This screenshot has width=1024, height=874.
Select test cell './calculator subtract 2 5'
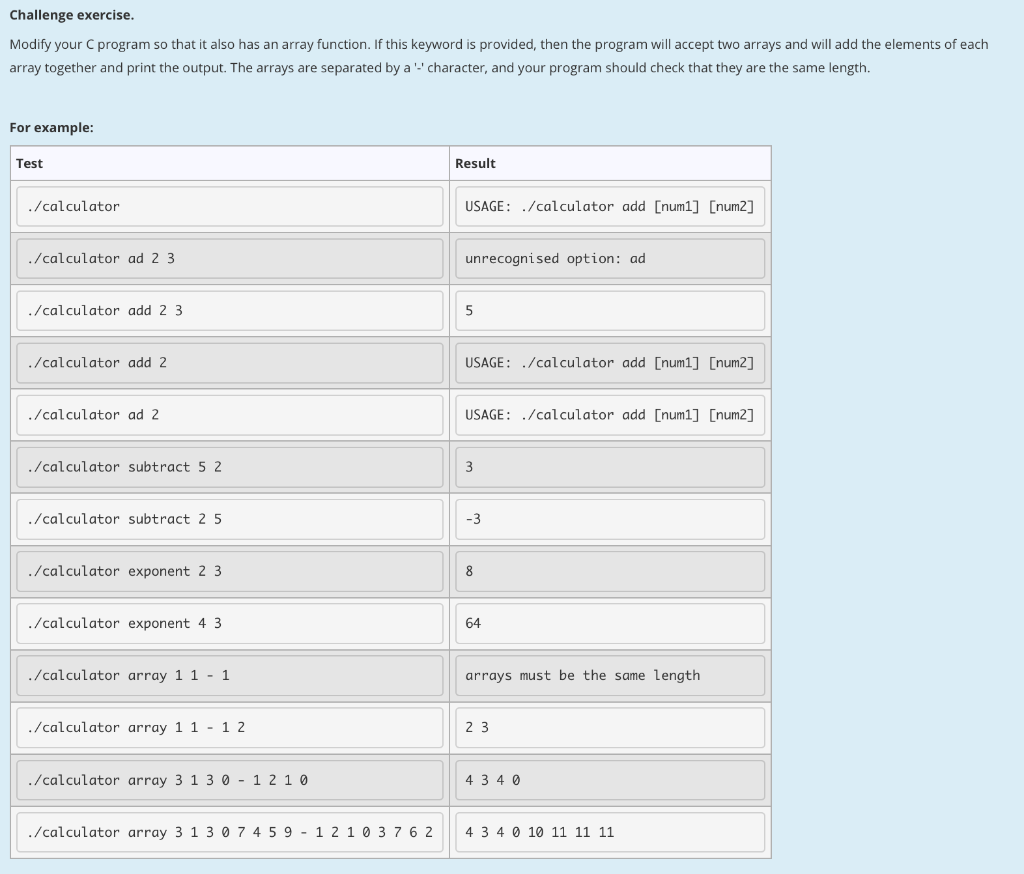click(x=230, y=519)
